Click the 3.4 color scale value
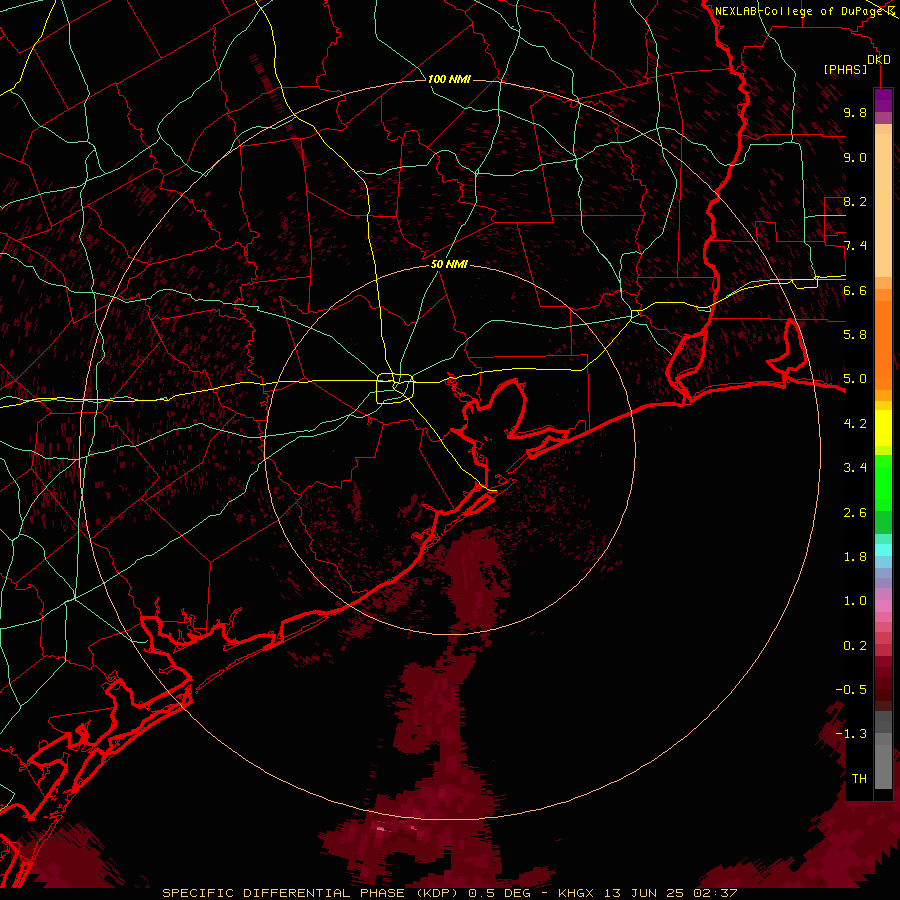 pos(855,468)
